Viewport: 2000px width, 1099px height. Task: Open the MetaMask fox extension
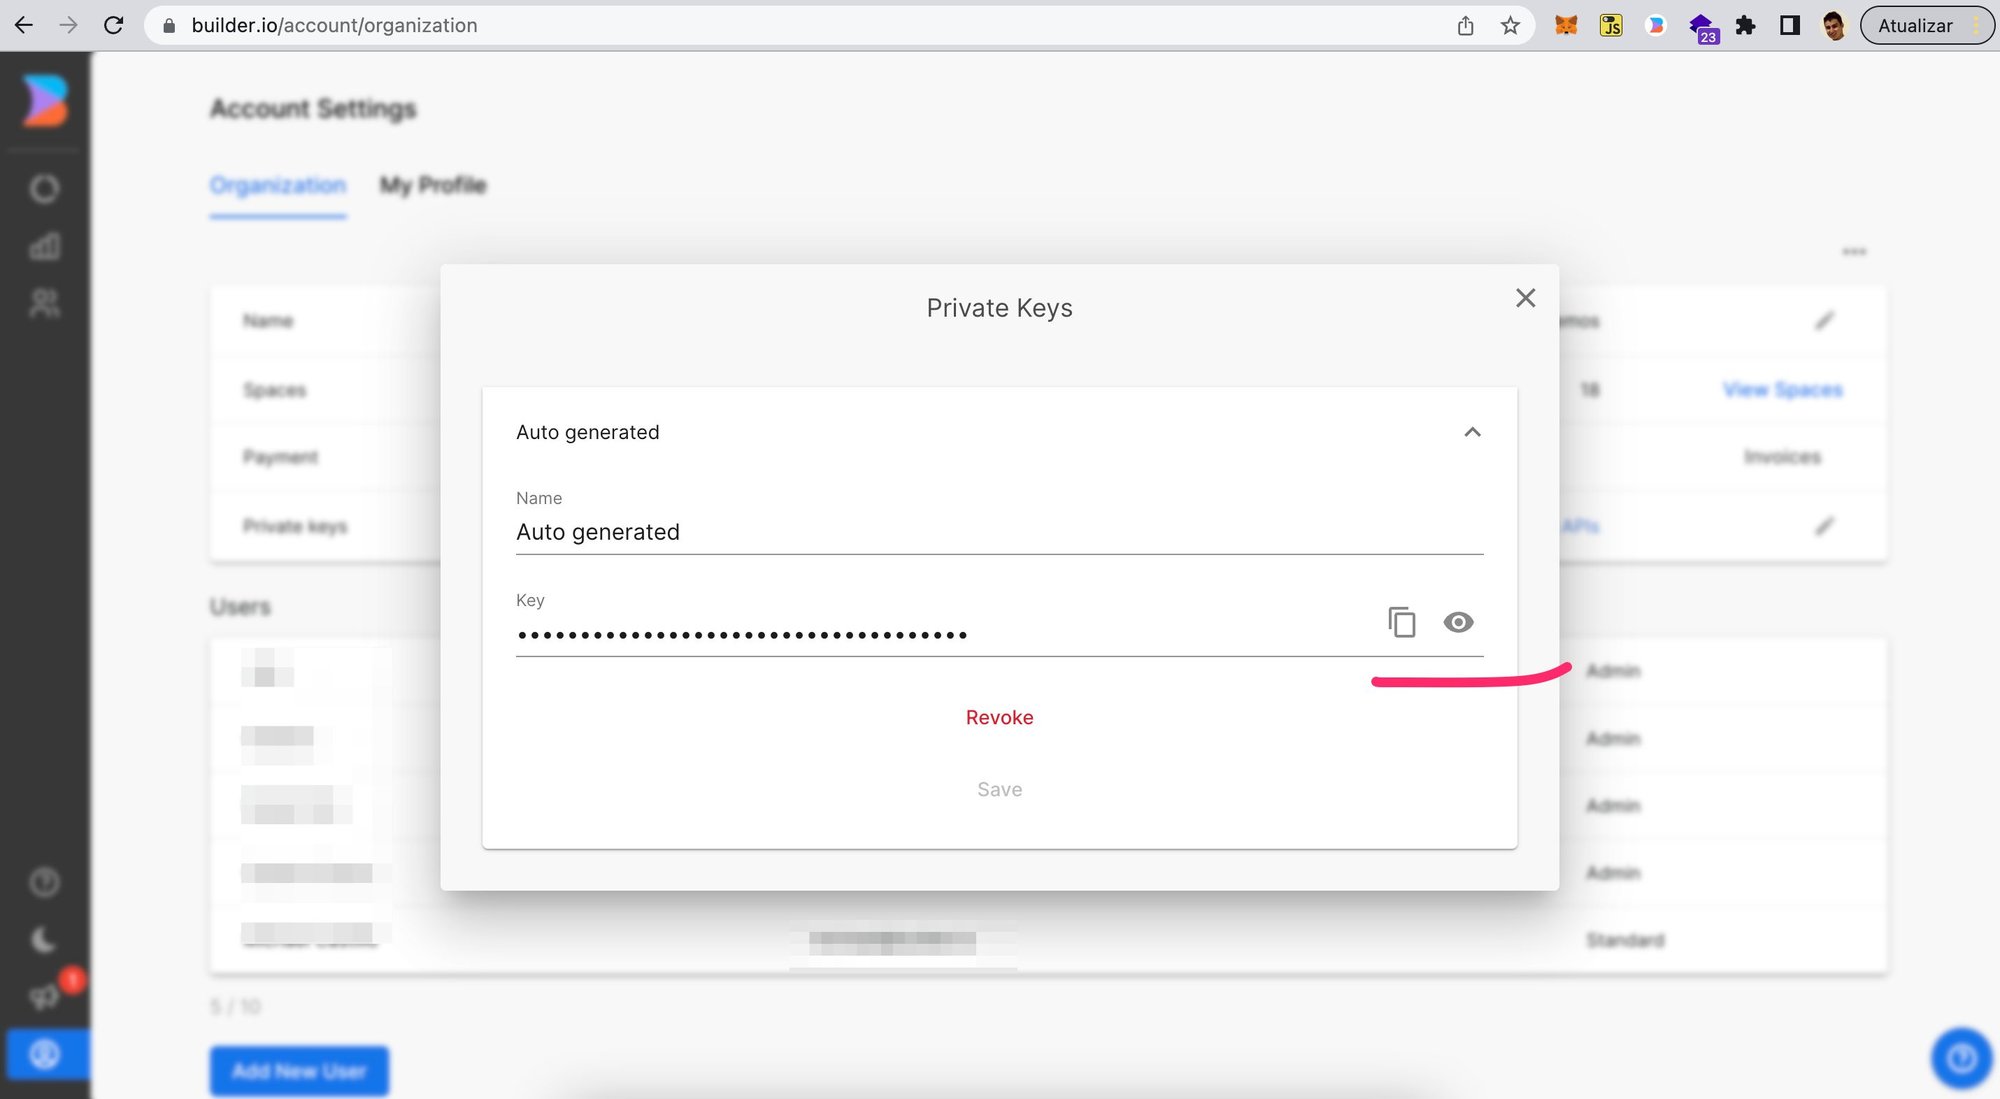[1566, 25]
